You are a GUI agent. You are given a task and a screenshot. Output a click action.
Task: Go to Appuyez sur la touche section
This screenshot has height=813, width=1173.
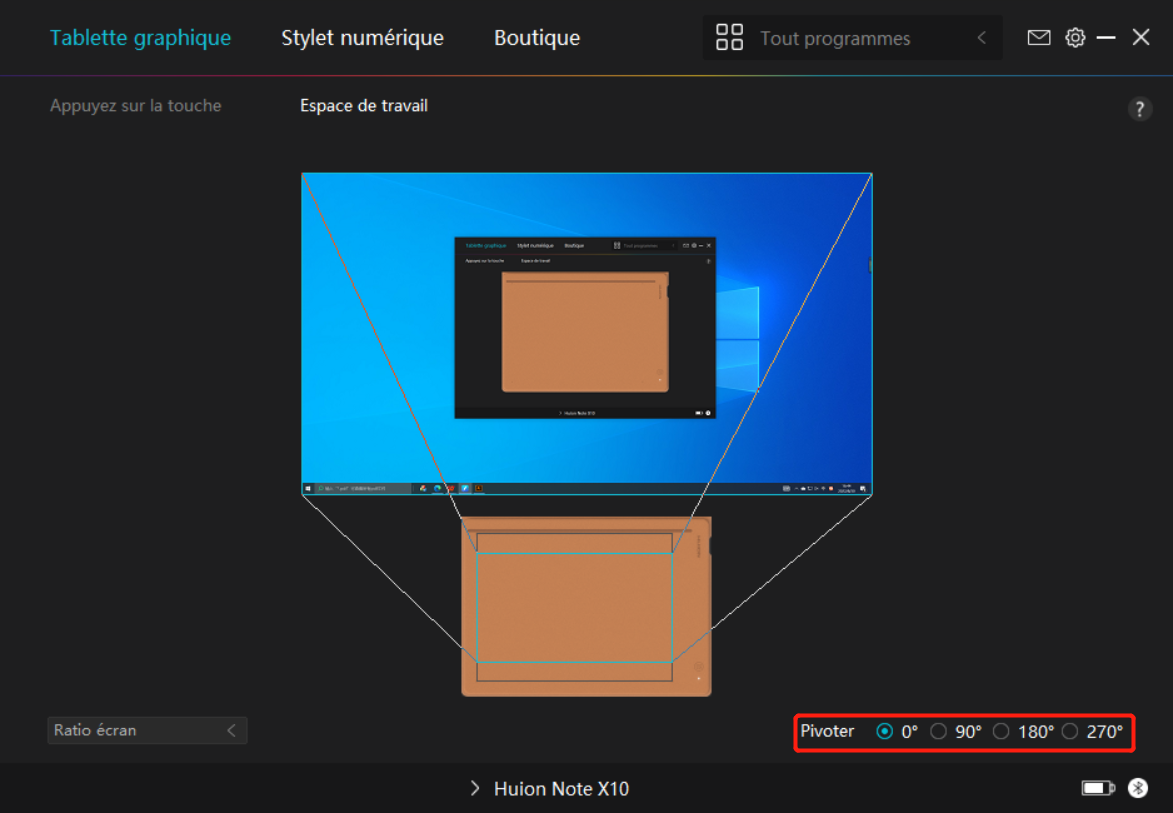point(136,106)
